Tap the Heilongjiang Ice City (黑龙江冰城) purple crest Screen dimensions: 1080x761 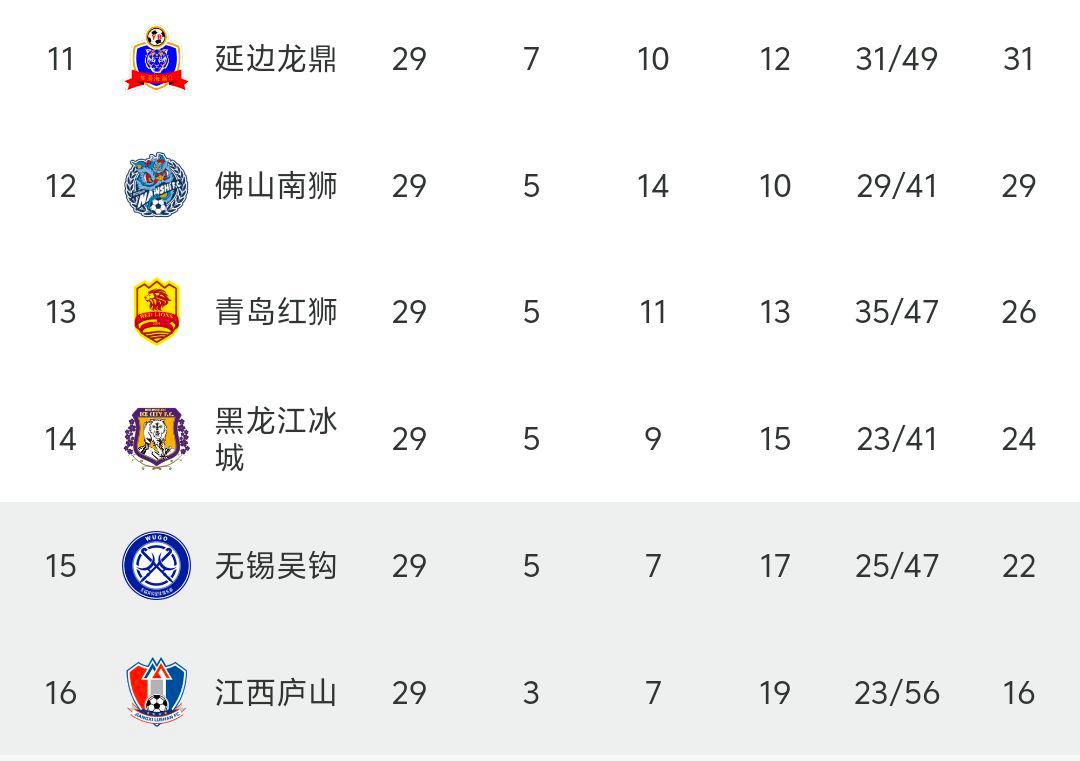[x=156, y=439]
